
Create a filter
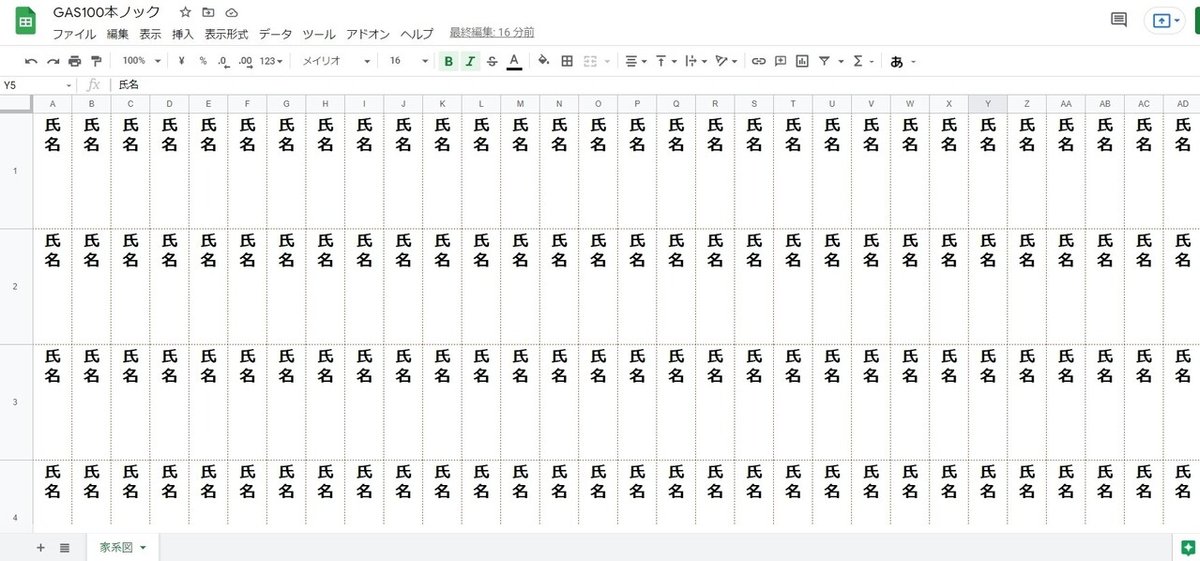[825, 61]
